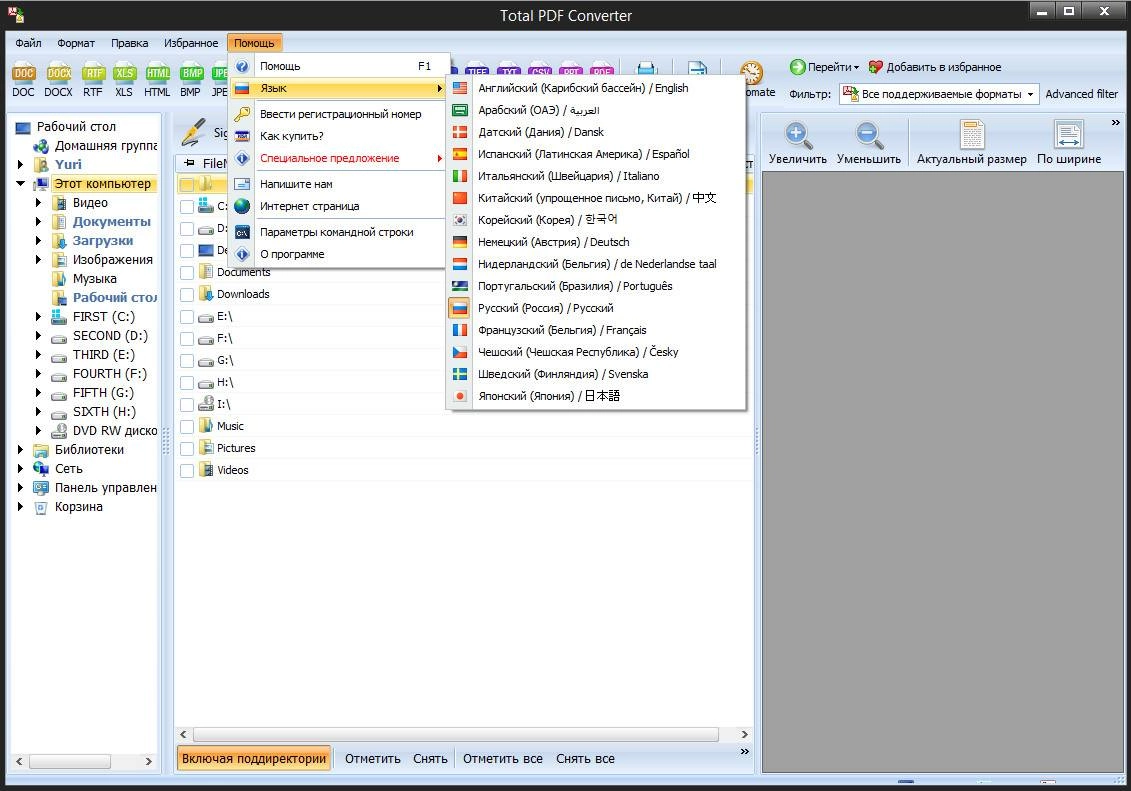Open the Файл menu
Screen dimensions: 1131x791
click(28, 43)
